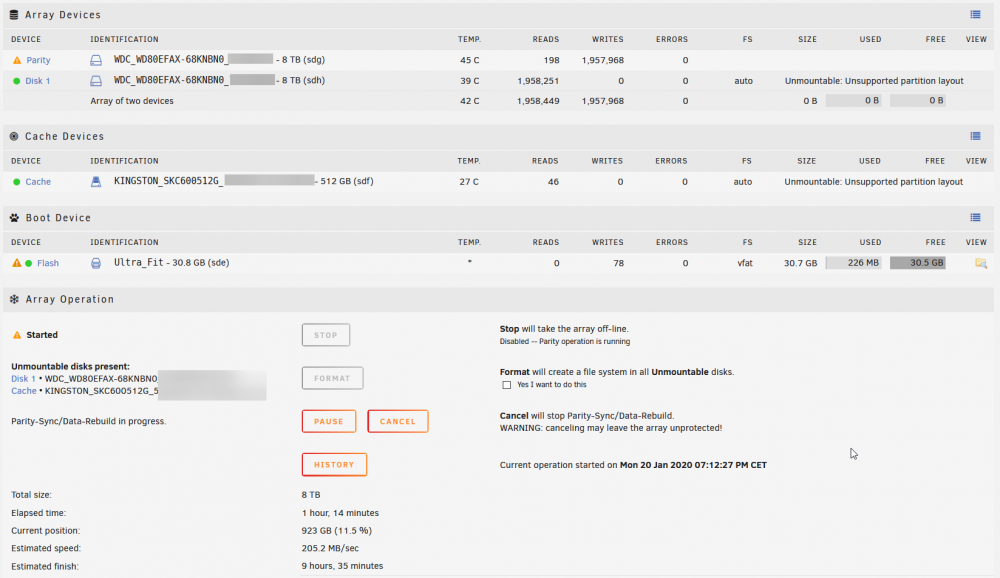Image resolution: width=1000 pixels, height=578 pixels.
Task: Click Parity temperature 45 C value
Action: coord(469,60)
